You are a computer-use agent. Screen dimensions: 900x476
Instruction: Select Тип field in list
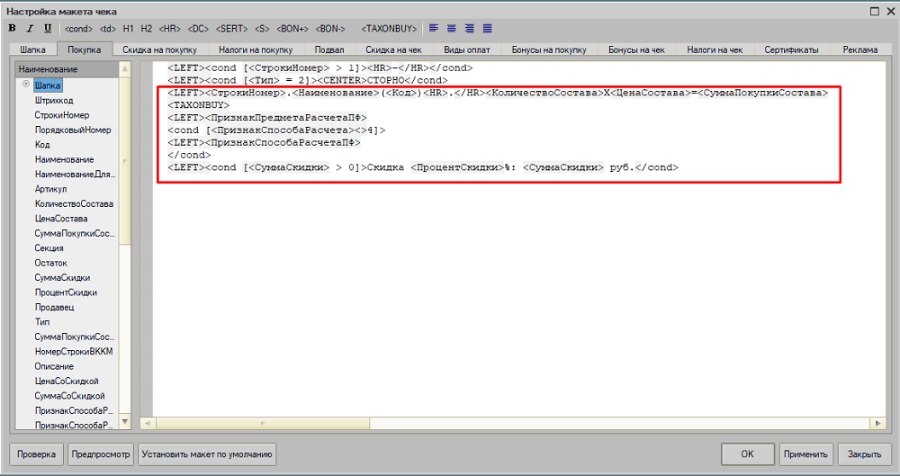(x=42, y=322)
